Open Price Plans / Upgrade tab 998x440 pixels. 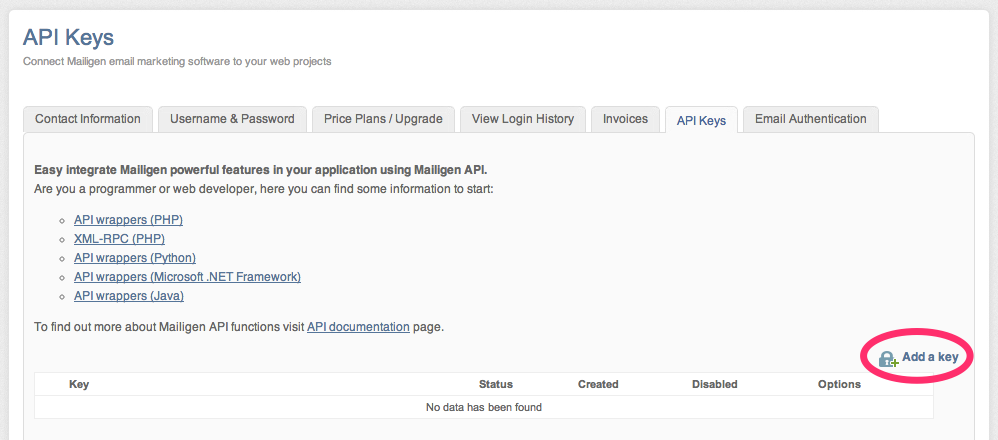[x=383, y=119]
